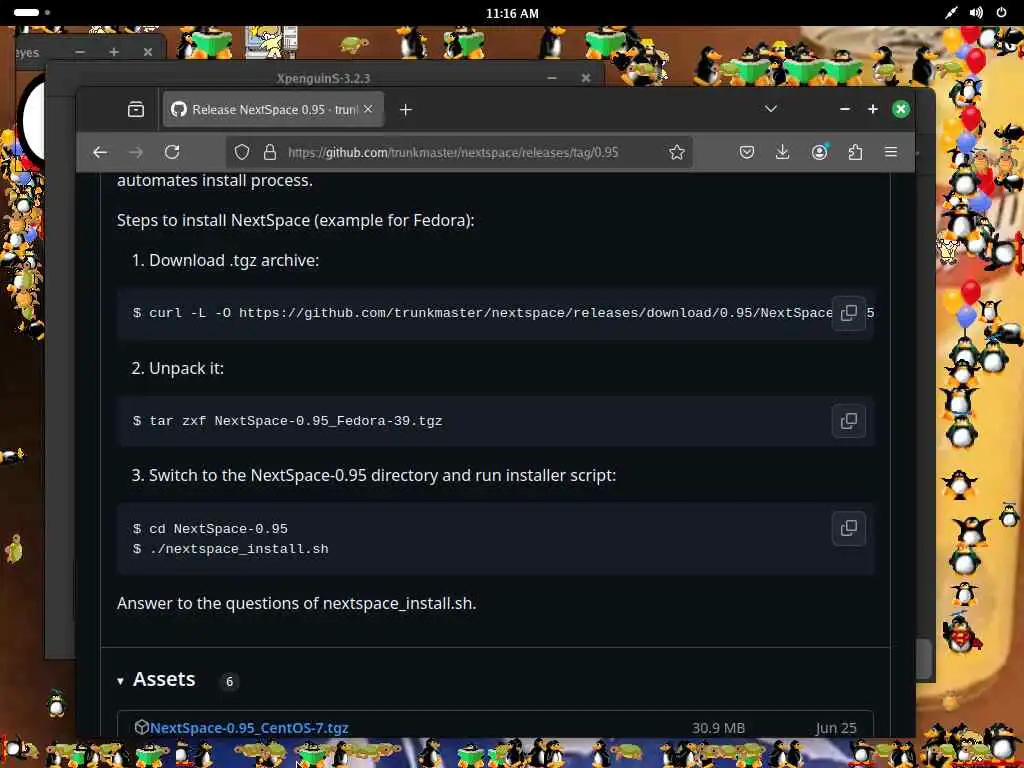The height and width of the screenshot is (768, 1024).
Task: Click the "2. Unpack it:" step text
Action: (177, 368)
